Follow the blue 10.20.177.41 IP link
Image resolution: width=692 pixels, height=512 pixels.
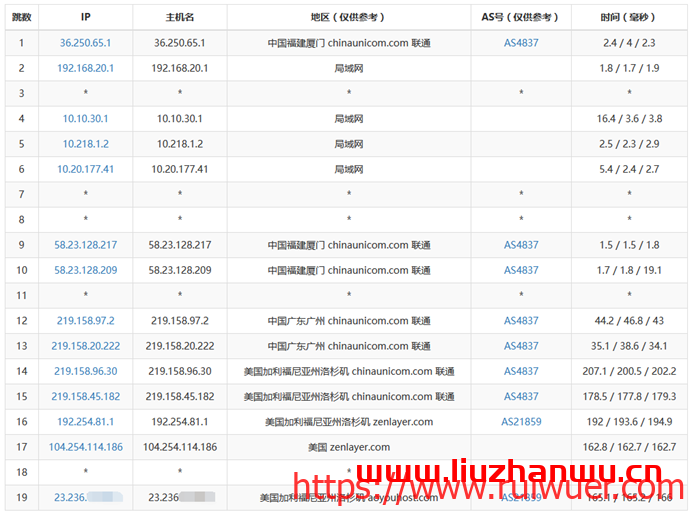click(x=85, y=169)
